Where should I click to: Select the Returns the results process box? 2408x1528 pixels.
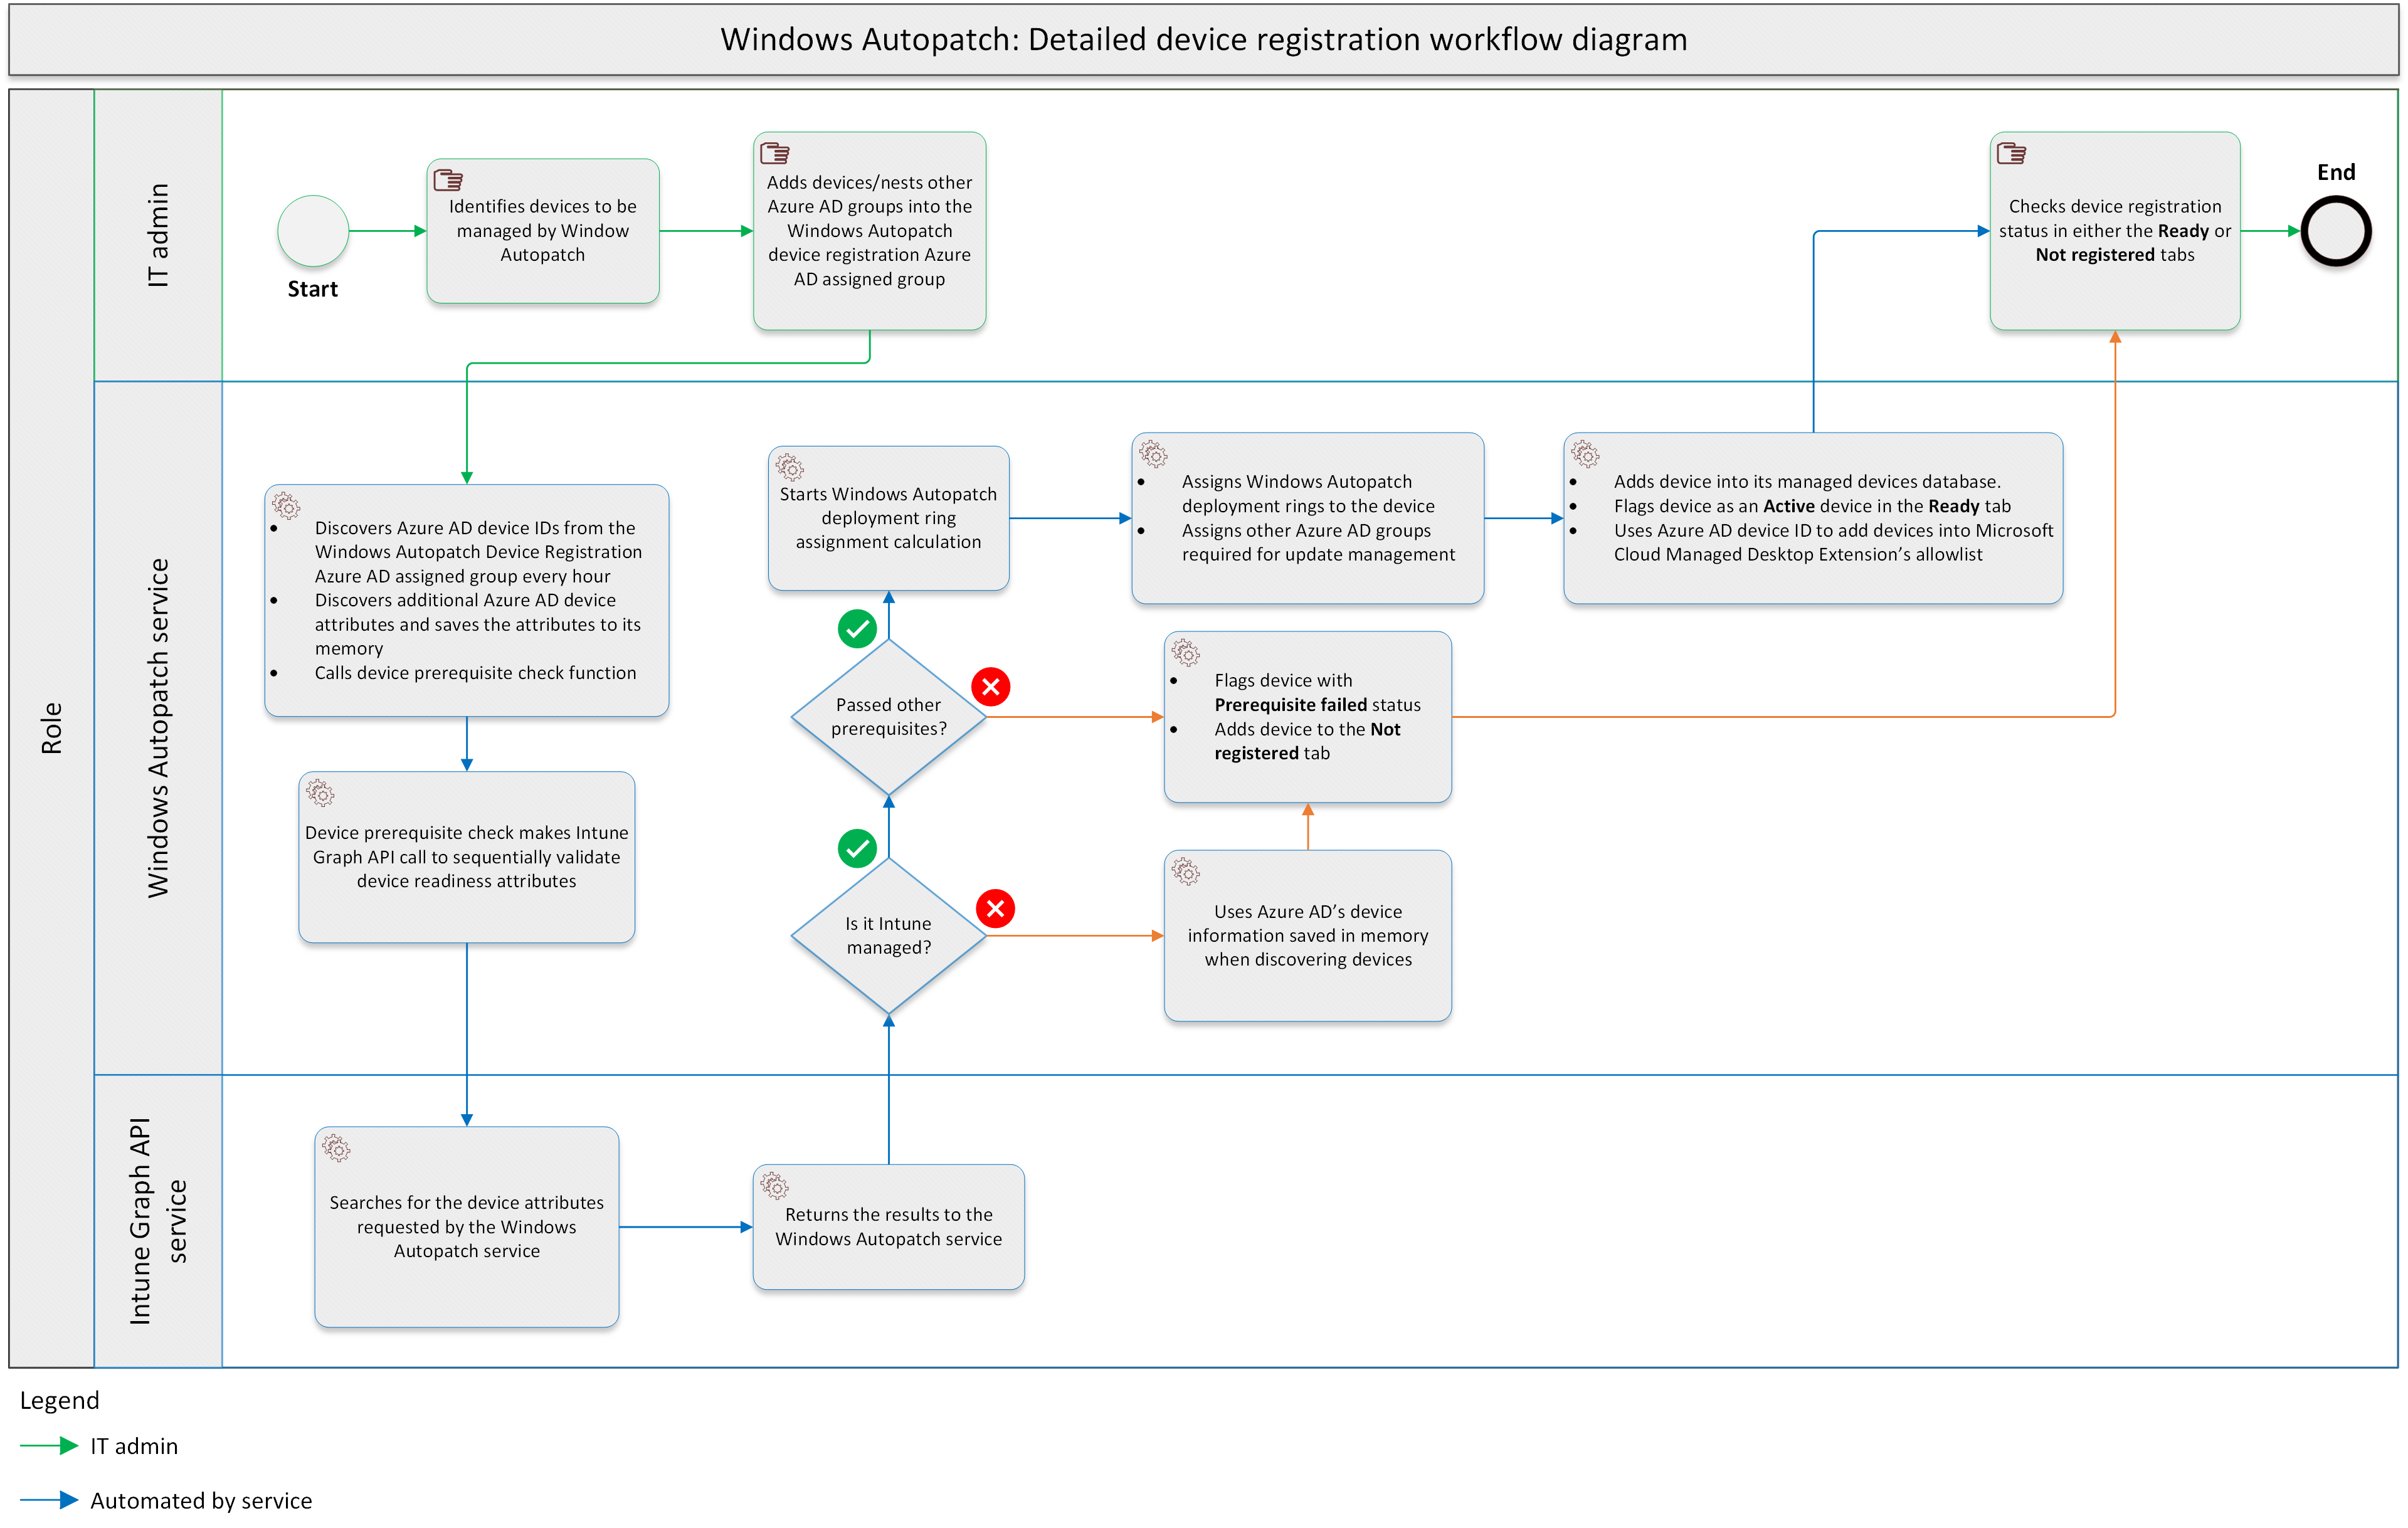(888, 1227)
